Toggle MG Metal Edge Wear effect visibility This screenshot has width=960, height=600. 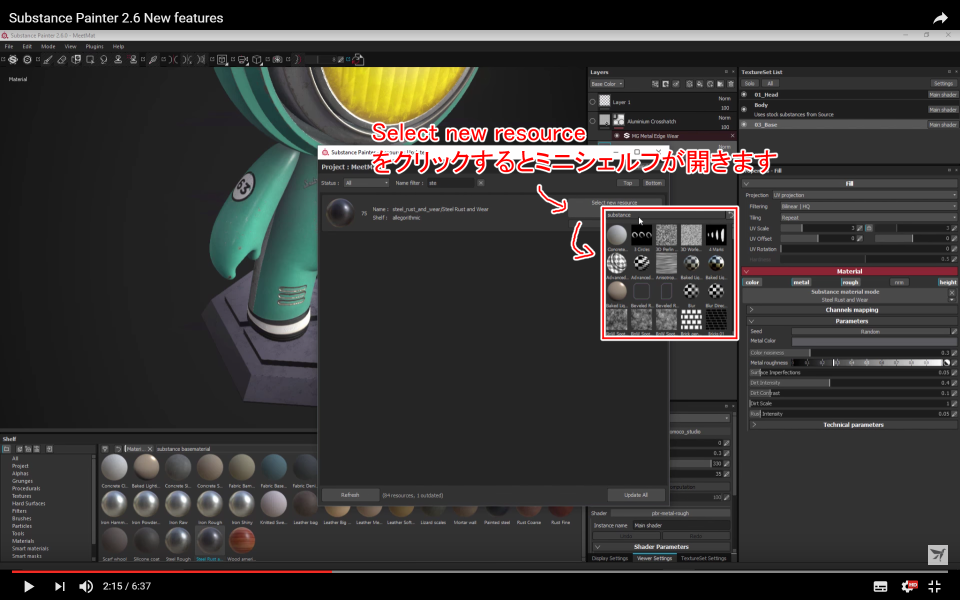[x=617, y=136]
